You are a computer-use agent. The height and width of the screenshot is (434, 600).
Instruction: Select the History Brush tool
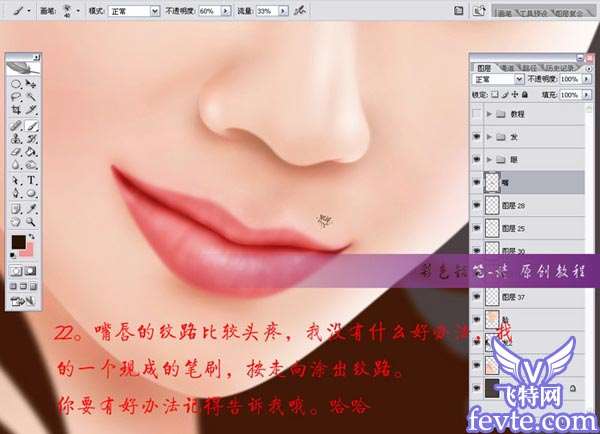point(31,139)
